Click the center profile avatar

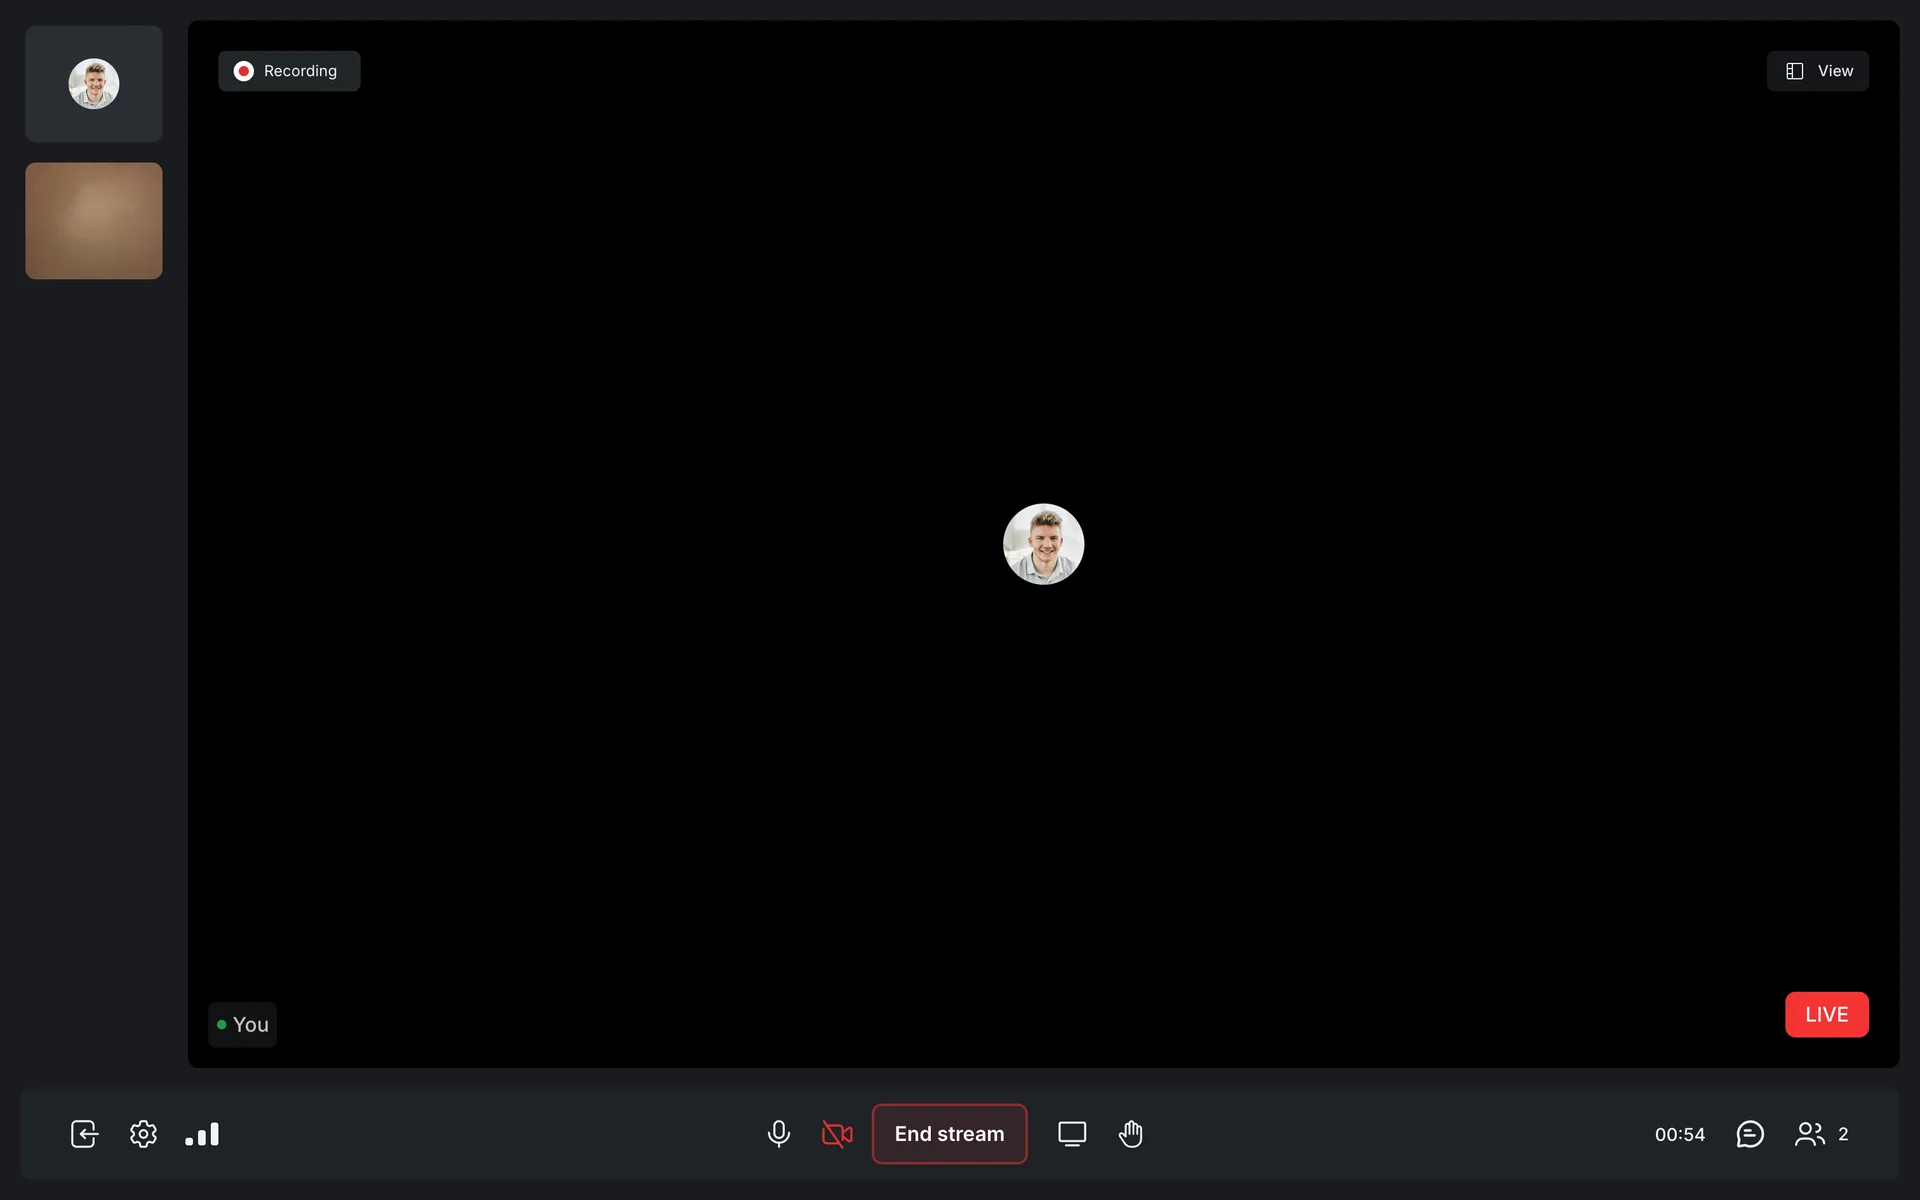pos(1043,544)
